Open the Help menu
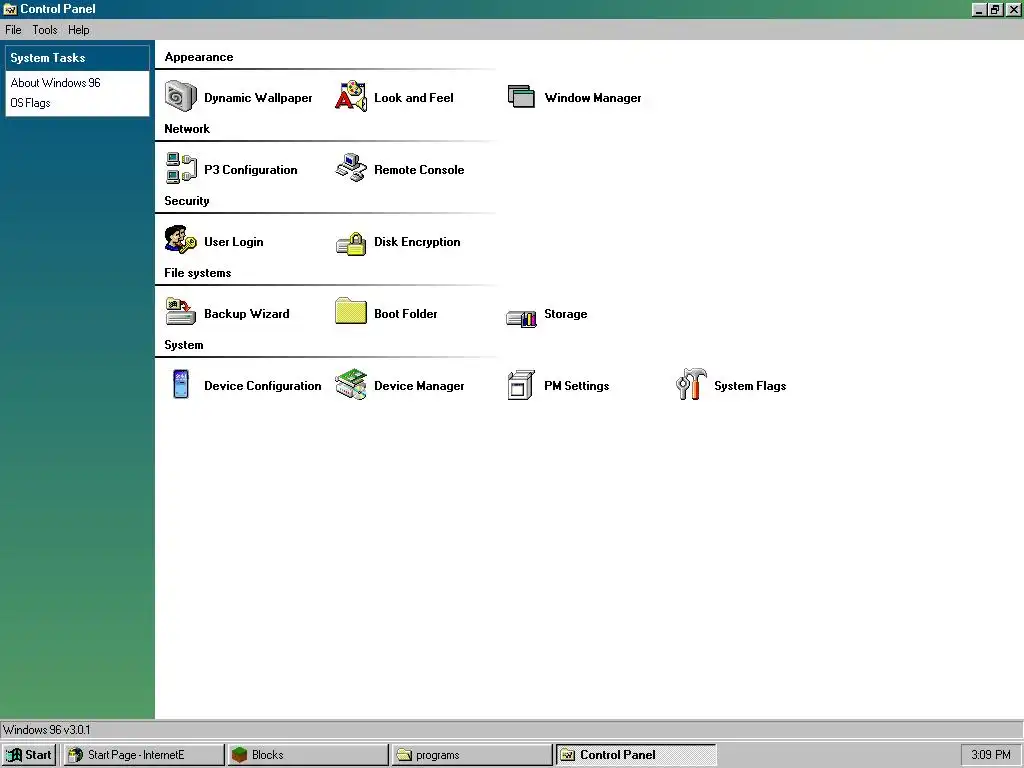The width and height of the screenshot is (1024, 768). click(x=78, y=30)
